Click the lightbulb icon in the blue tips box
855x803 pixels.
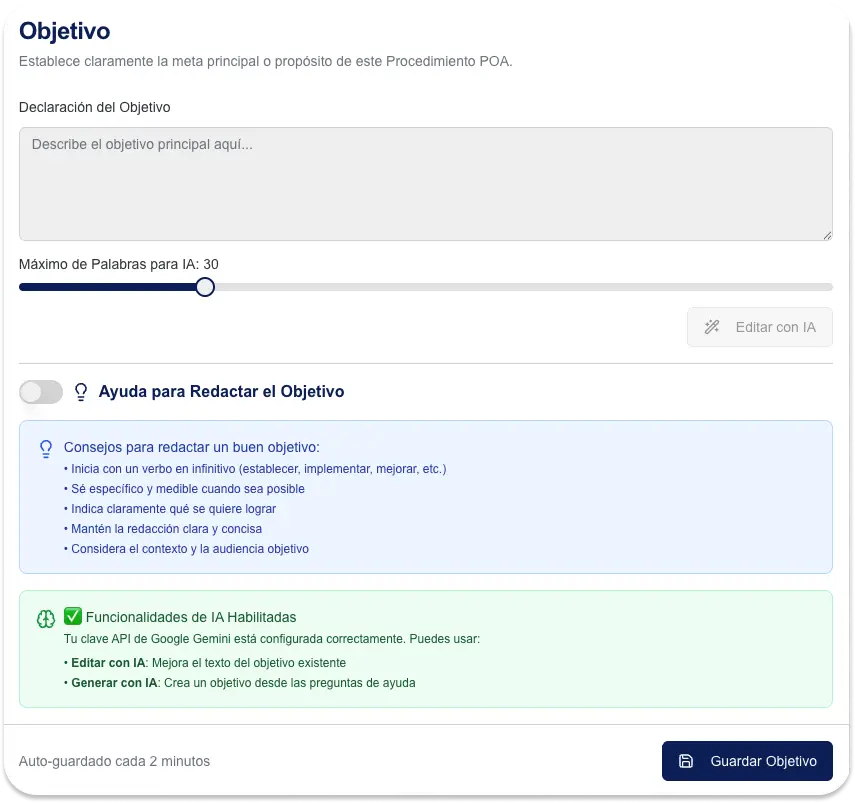tap(46, 448)
